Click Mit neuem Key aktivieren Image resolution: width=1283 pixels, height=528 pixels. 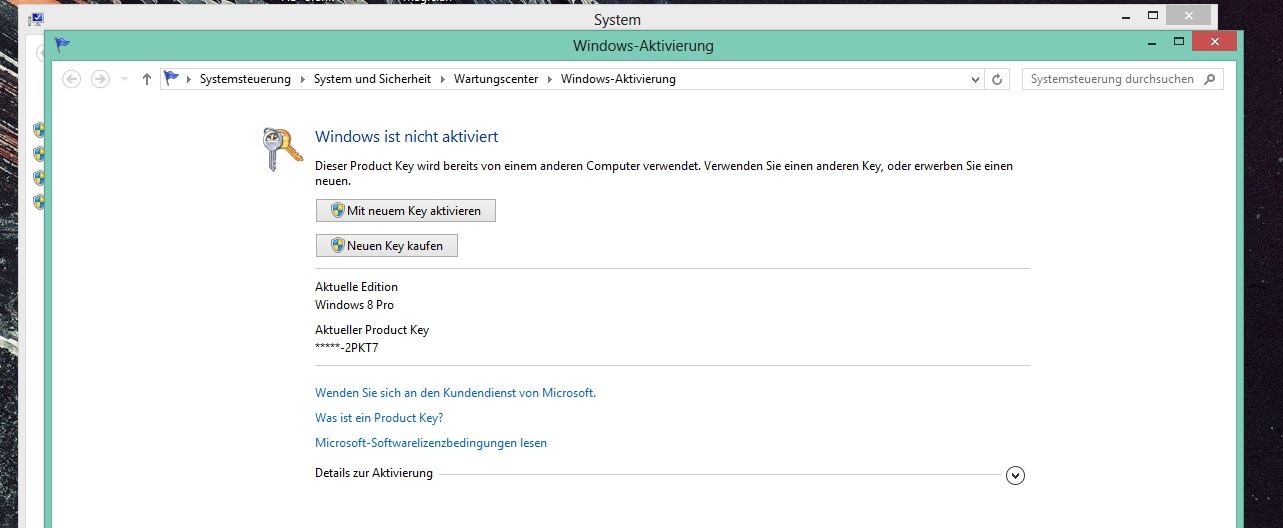tap(405, 211)
